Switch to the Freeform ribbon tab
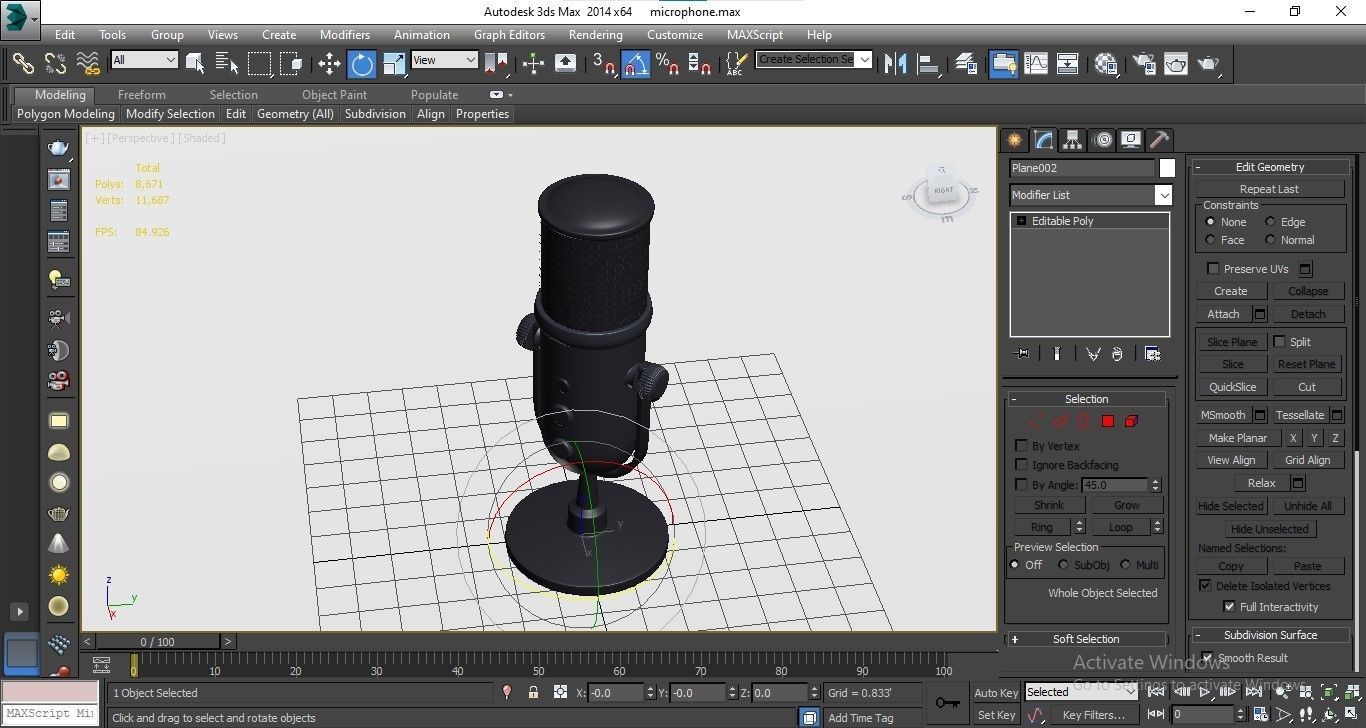1366x728 pixels. [142, 95]
